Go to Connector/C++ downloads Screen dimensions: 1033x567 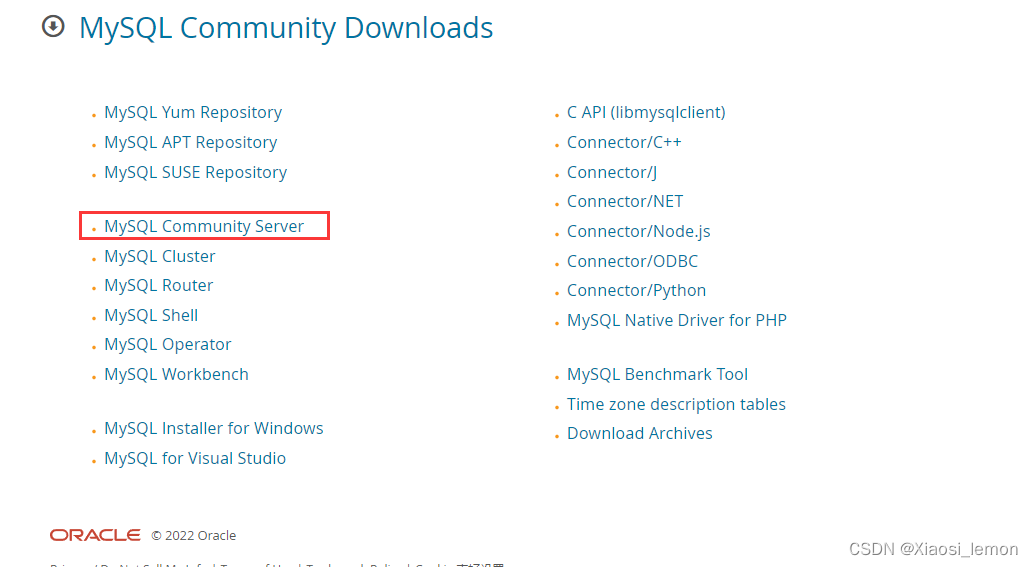(624, 142)
